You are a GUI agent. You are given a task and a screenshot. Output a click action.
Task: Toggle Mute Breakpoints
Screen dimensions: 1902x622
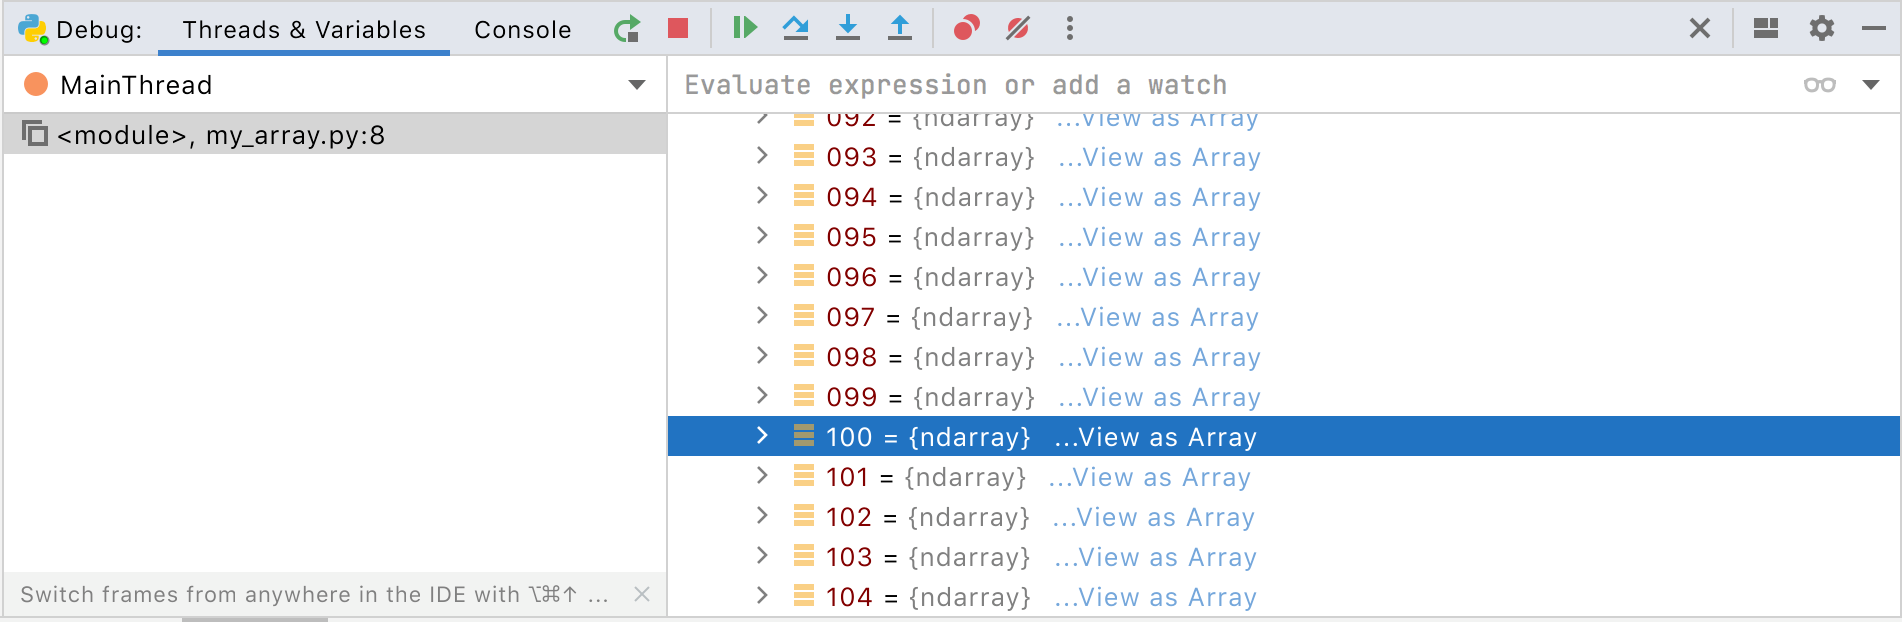pyautogui.click(x=1018, y=28)
